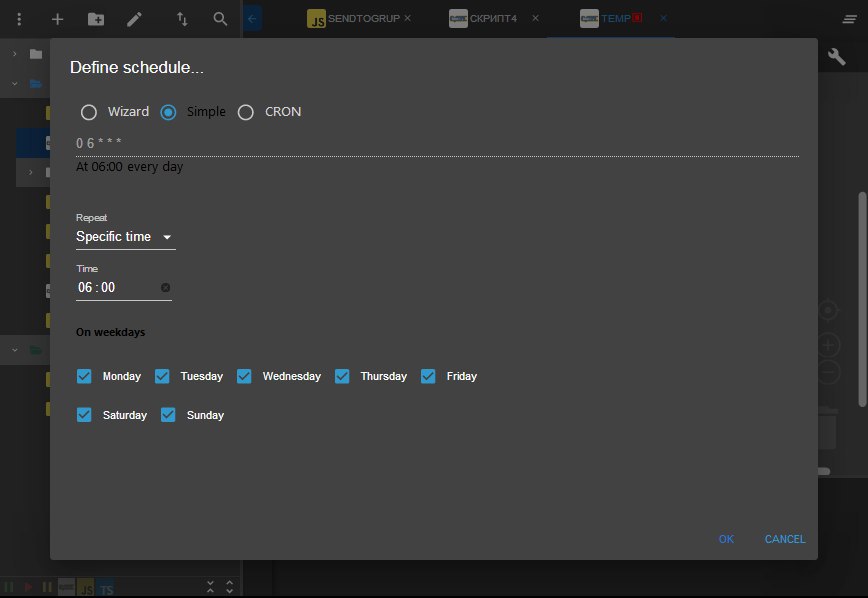Uncheck the Tuesday checkbox
Screen dimensions: 868x598
tap(162, 377)
